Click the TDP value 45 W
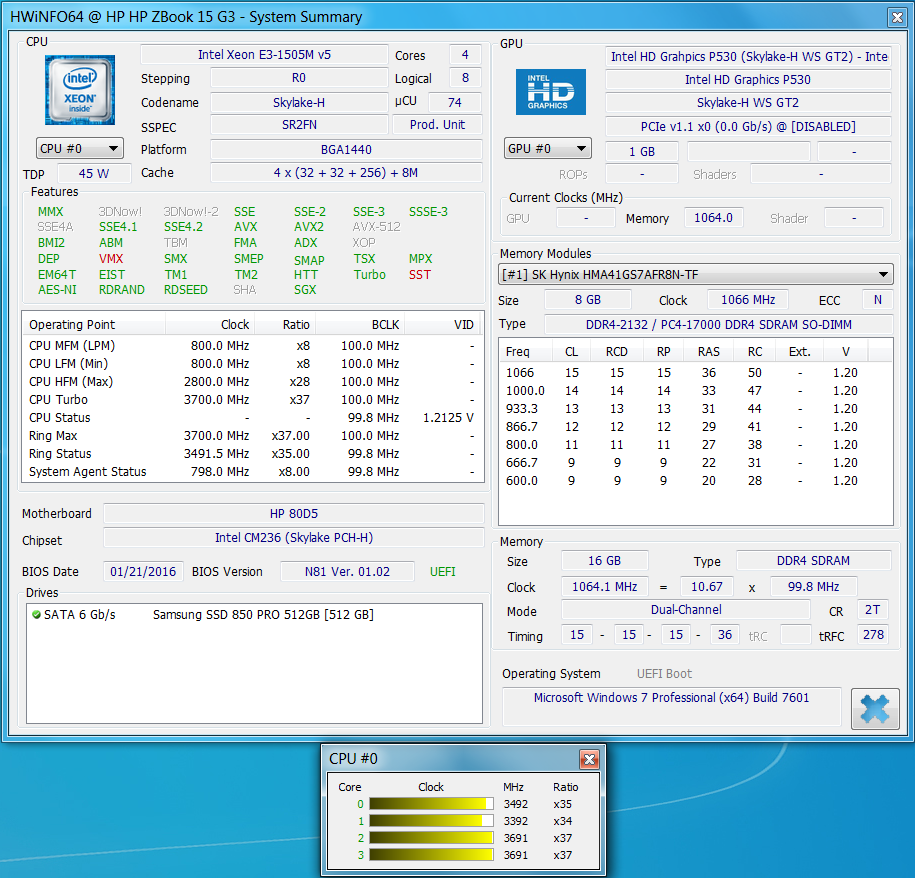The image size is (915, 878). pos(94,173)
